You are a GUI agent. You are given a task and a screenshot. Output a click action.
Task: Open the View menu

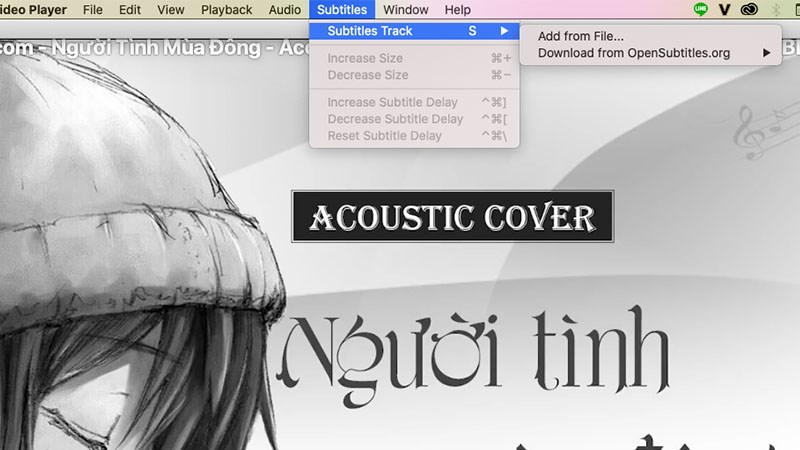point(170,10)
